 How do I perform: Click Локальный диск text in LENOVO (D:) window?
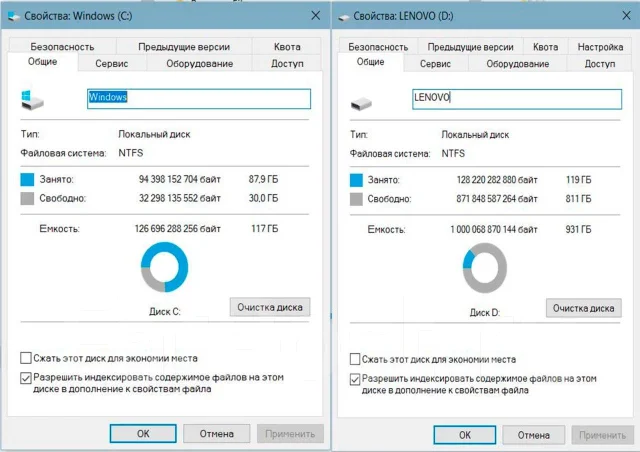[475, 135]
